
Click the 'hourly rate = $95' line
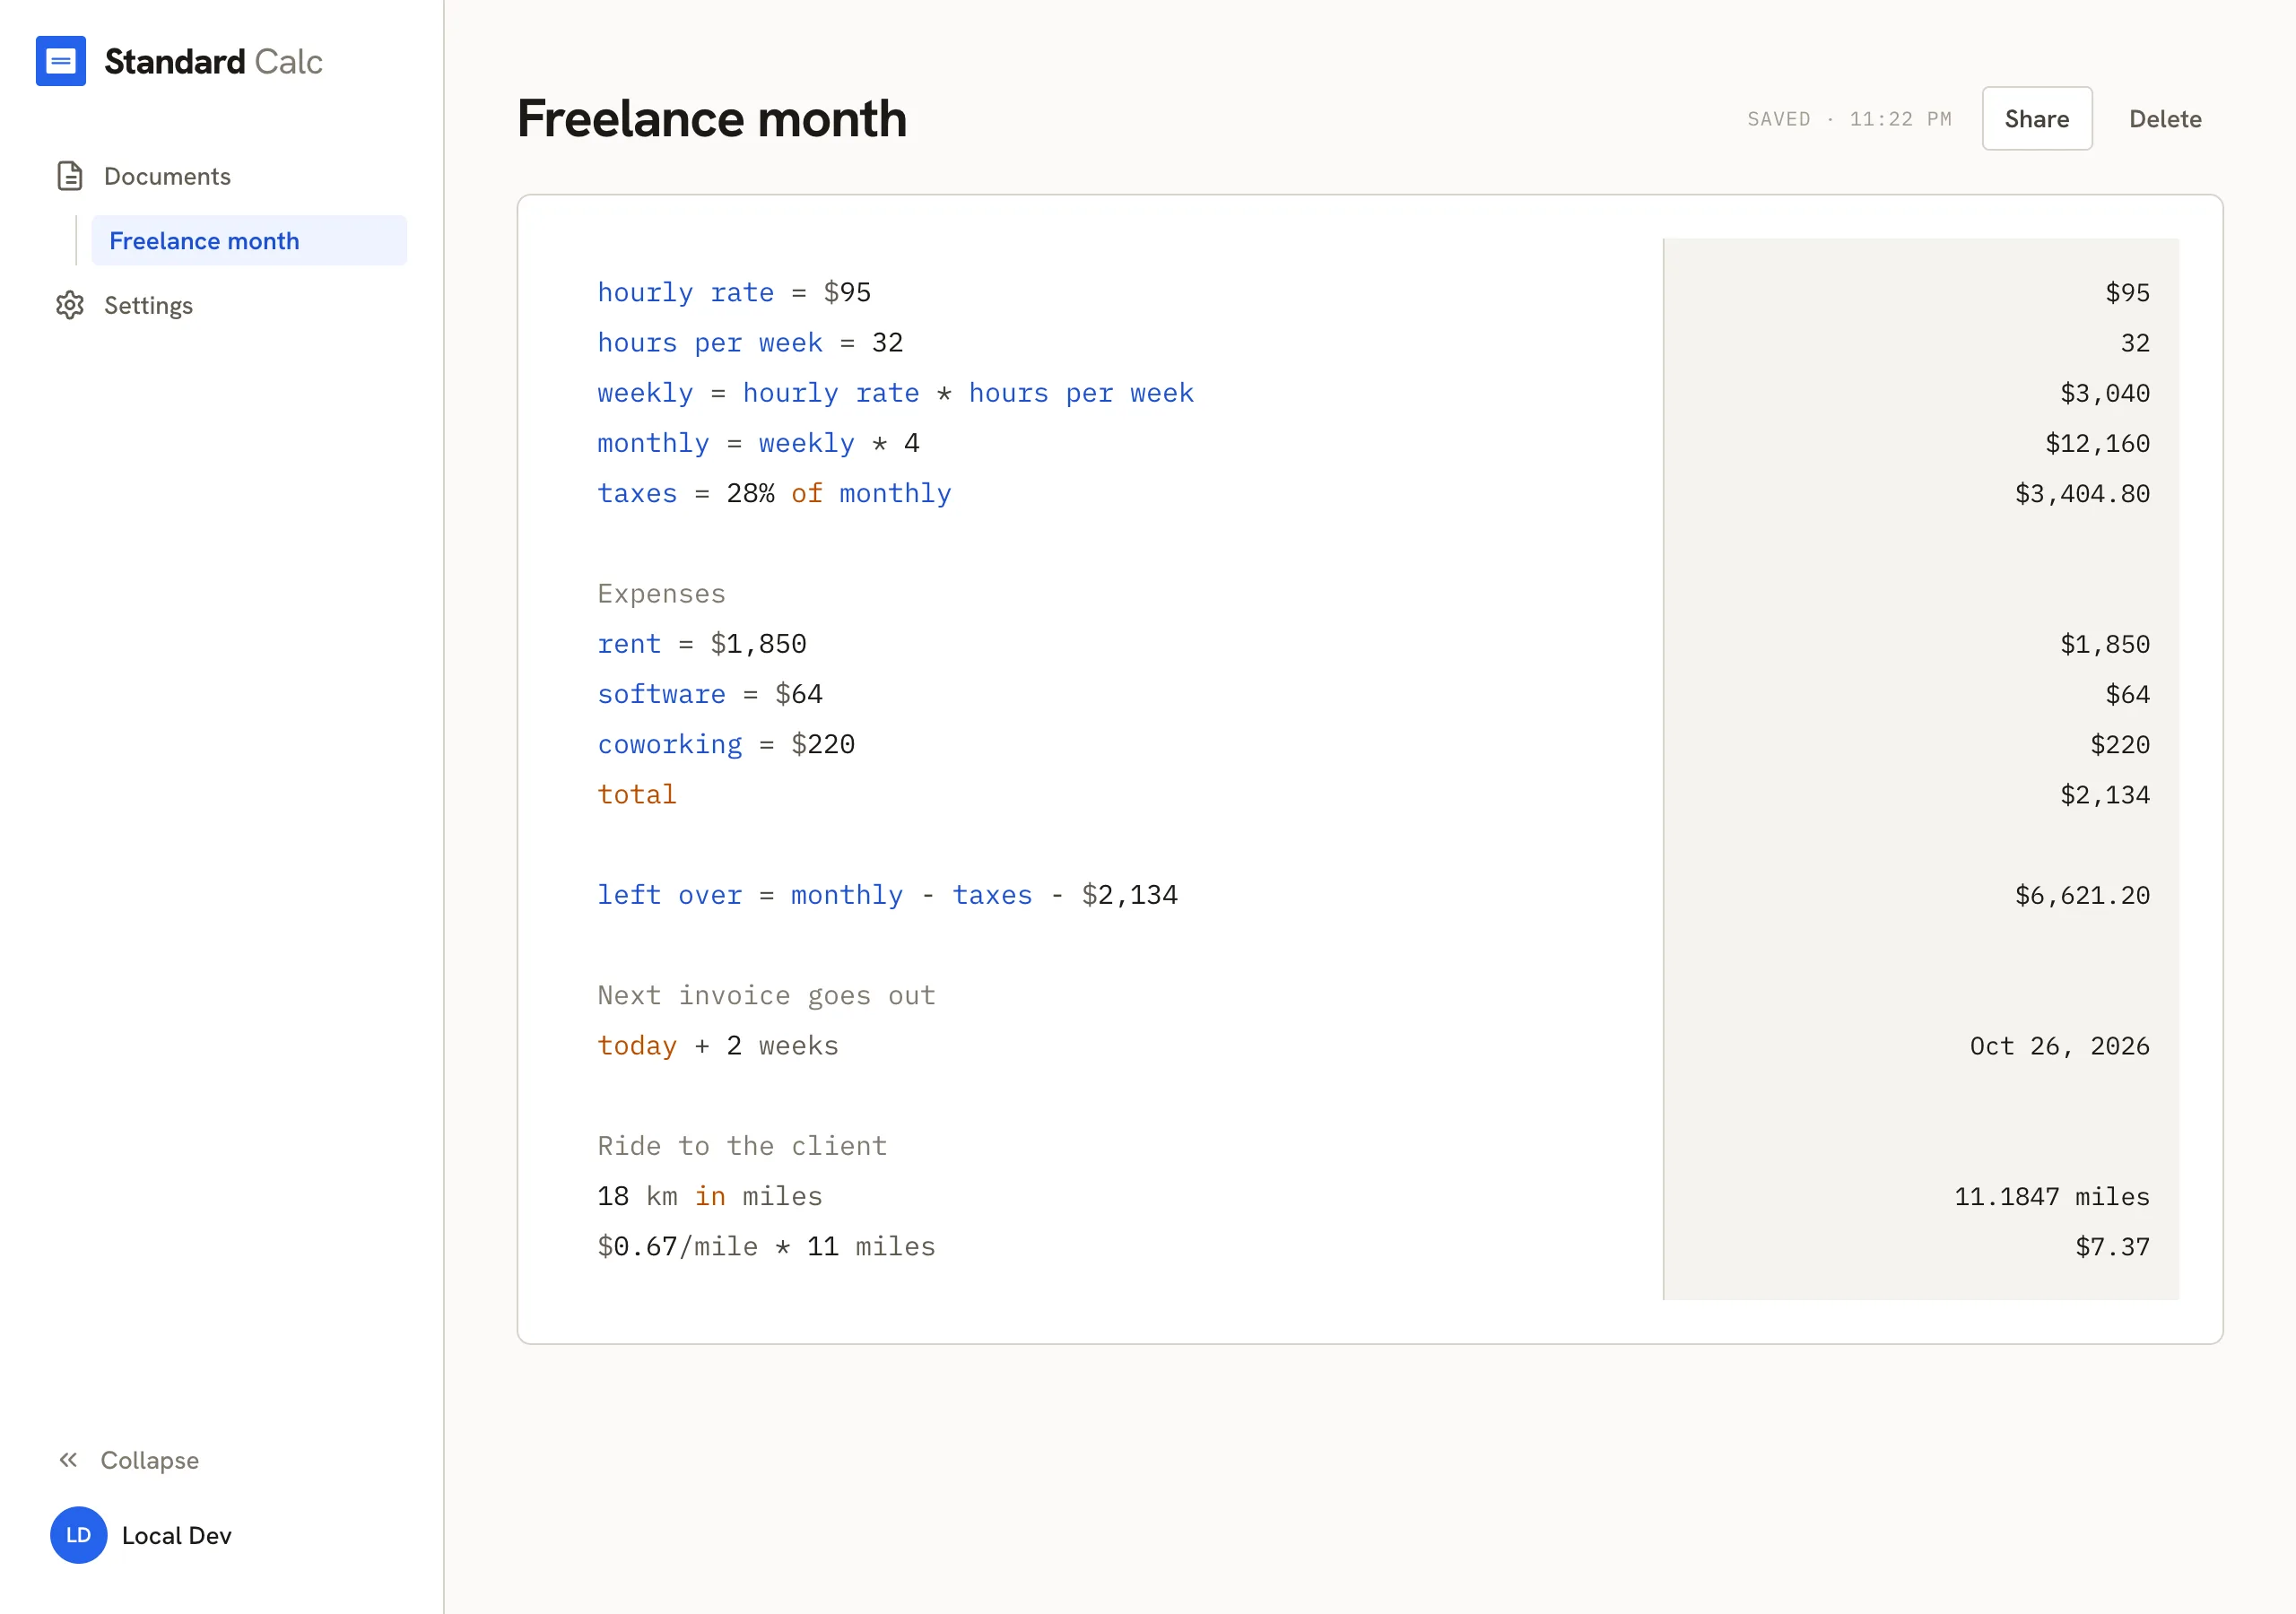pos(734,292)
